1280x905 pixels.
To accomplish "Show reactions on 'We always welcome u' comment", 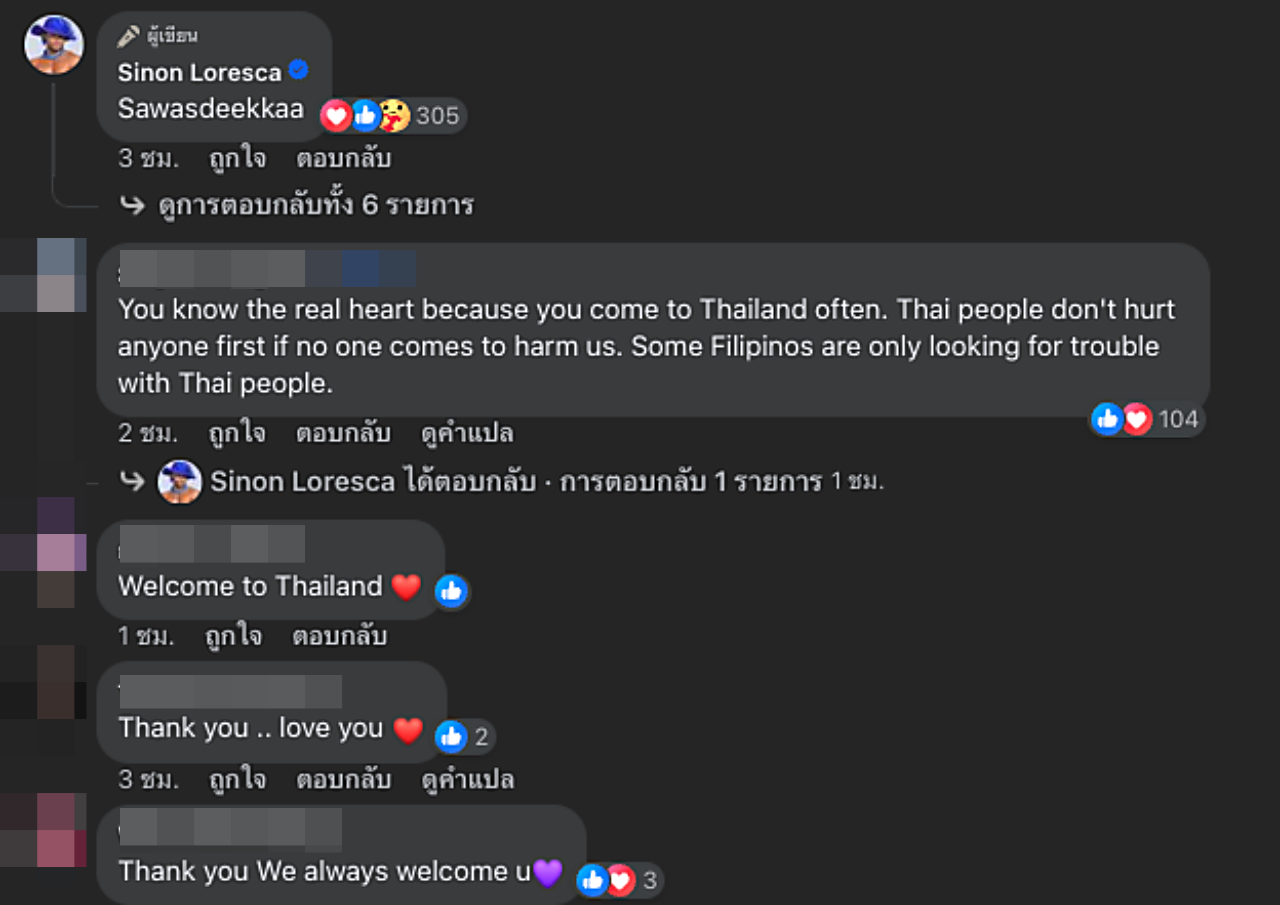I will [x=620, y=880].
